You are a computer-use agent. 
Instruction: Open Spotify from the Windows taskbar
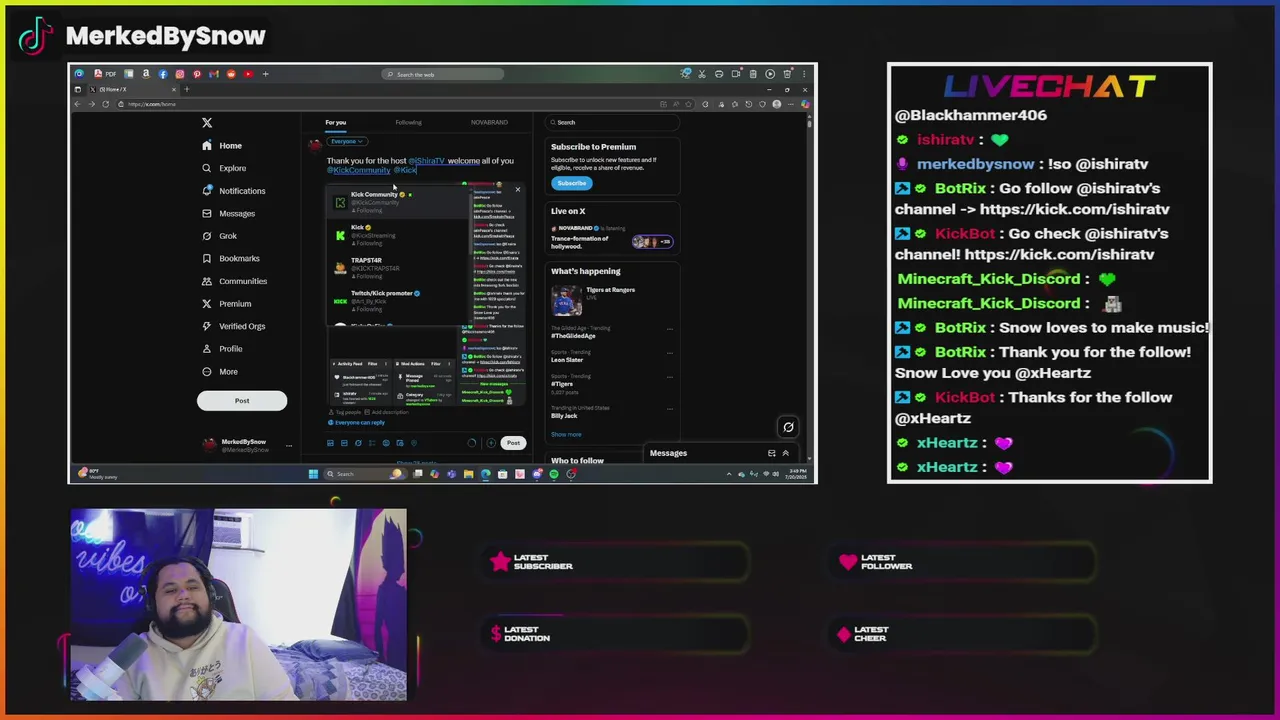[x=553, y=474]
